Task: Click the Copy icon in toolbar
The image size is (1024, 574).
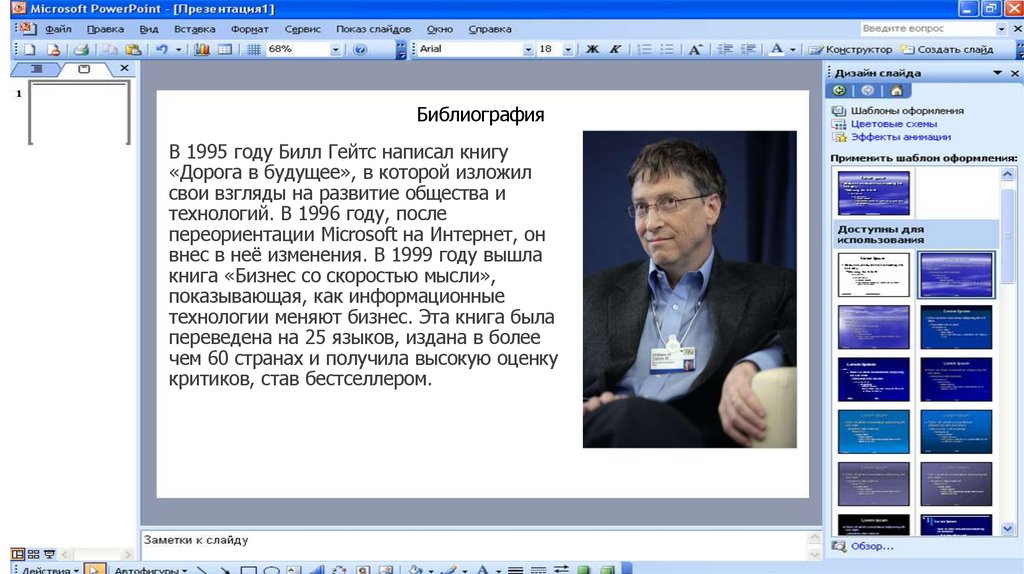Action: click(x=110, y=50)
